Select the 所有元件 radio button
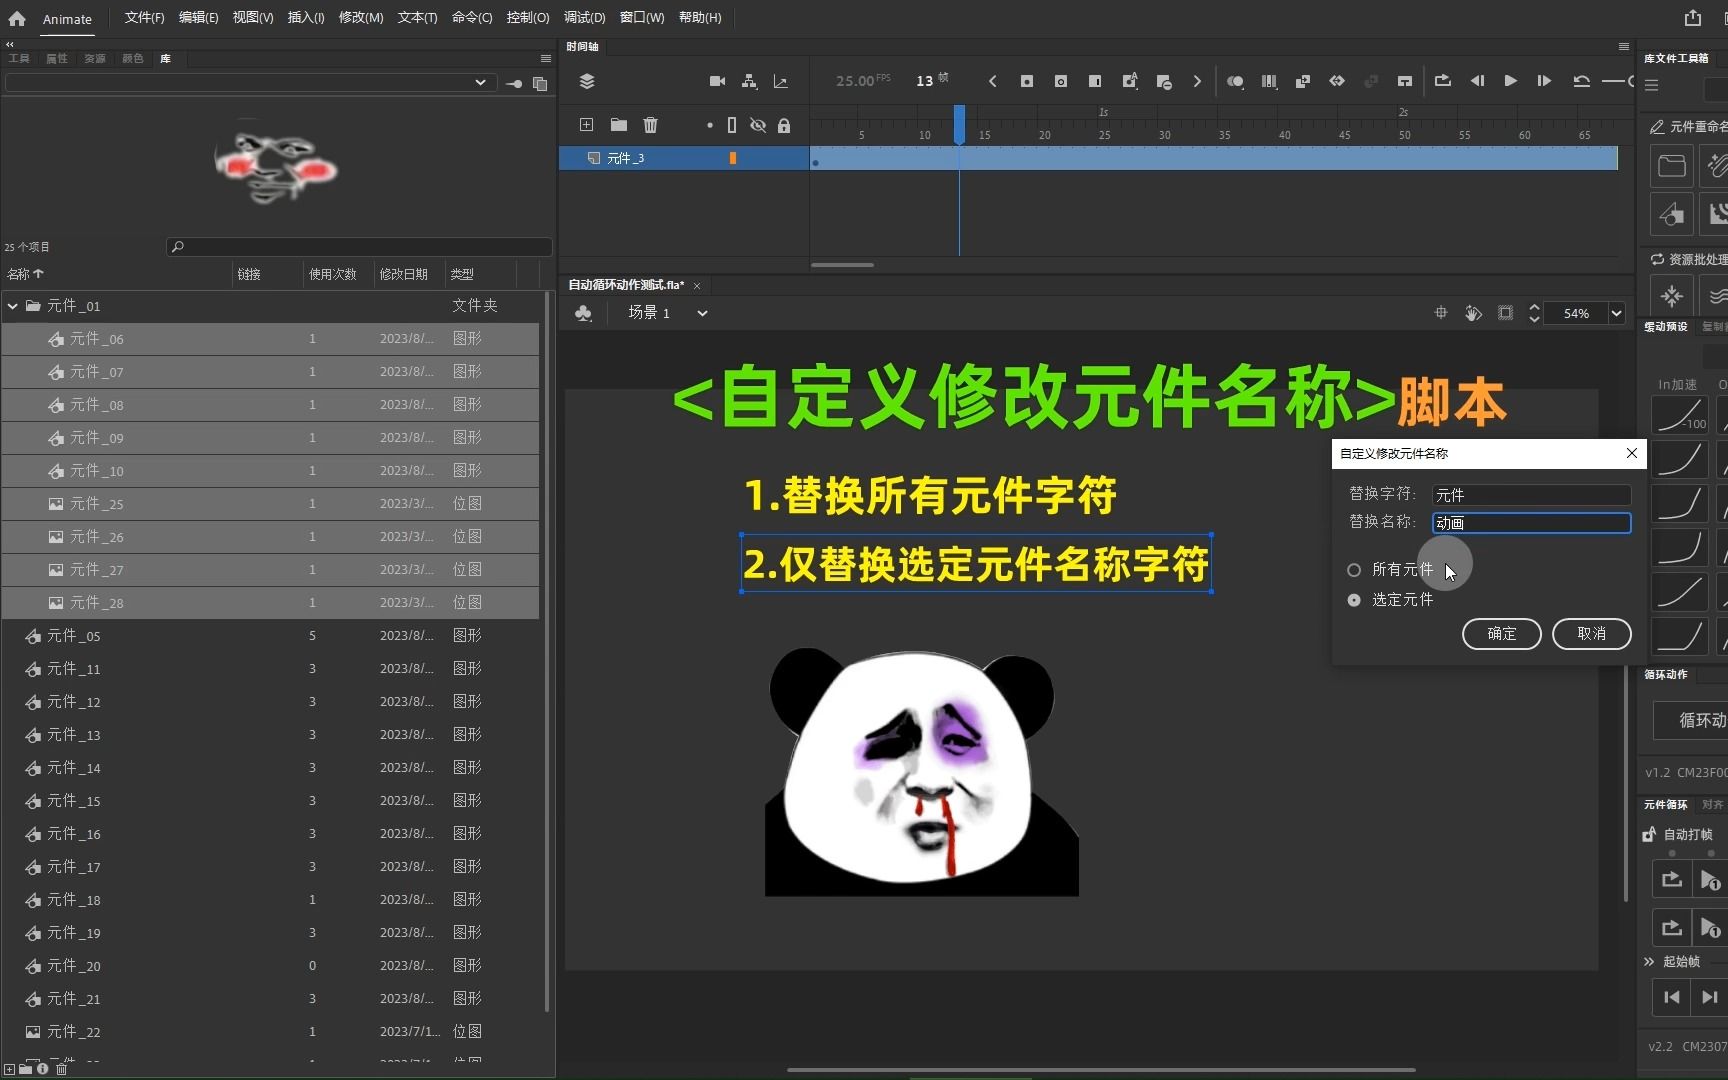The image size is (1728, 1080). (1354, 570)
